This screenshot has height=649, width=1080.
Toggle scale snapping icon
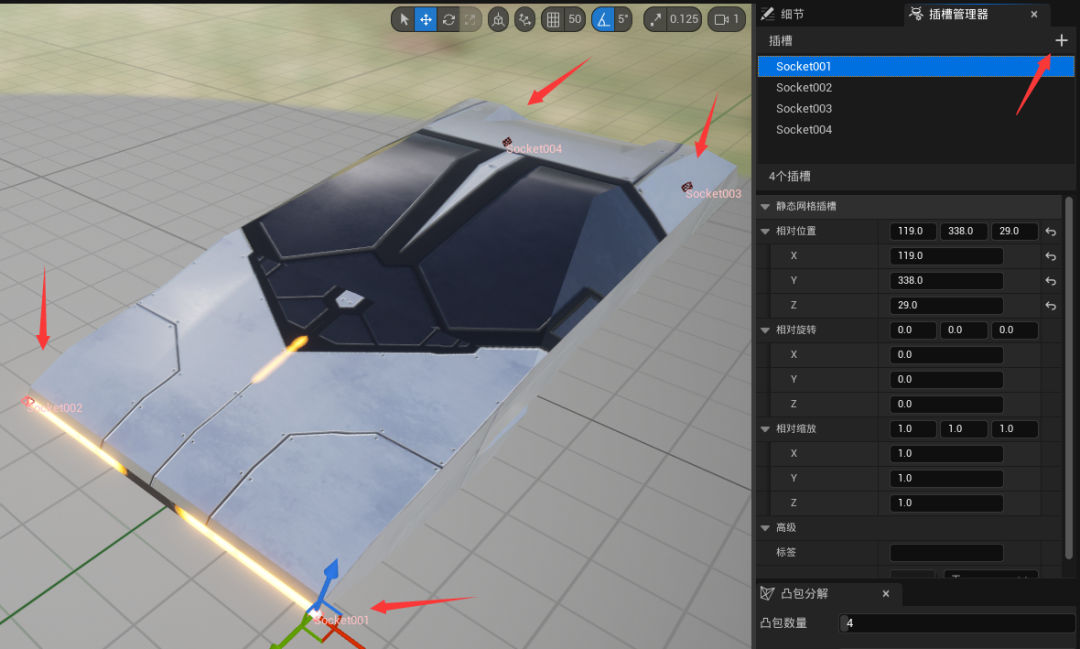[655, 19]
